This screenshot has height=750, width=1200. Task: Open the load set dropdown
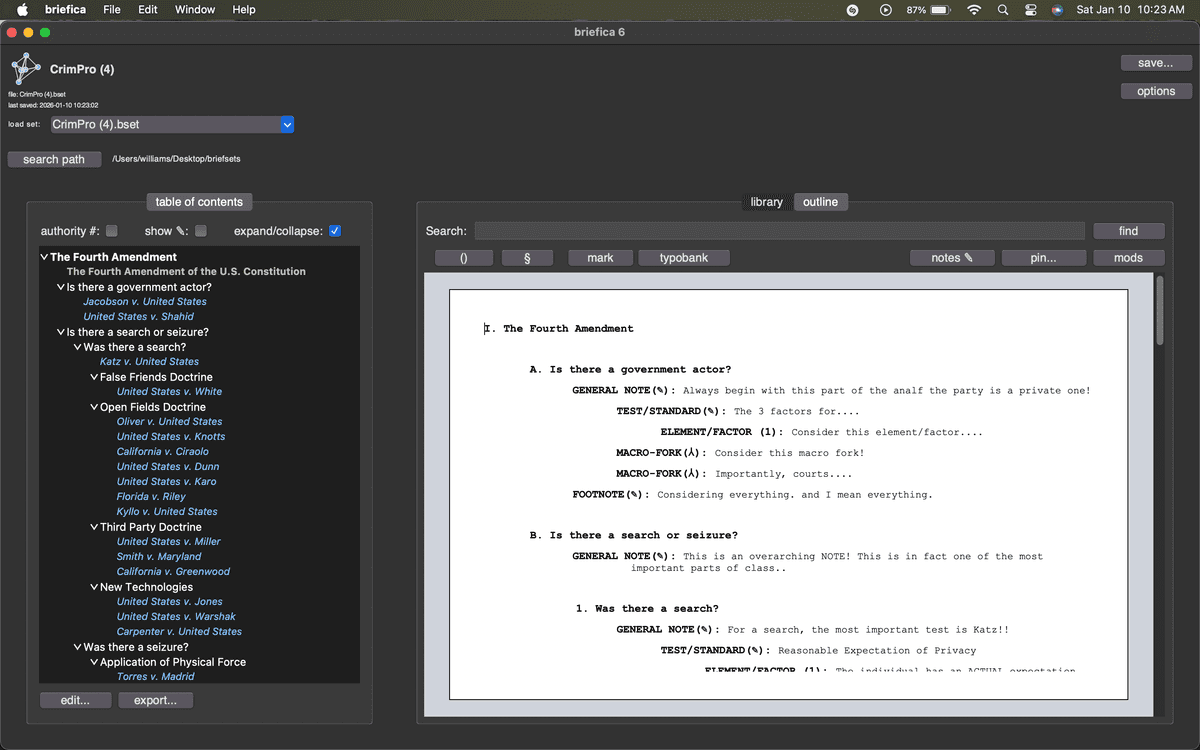[288, 124]
